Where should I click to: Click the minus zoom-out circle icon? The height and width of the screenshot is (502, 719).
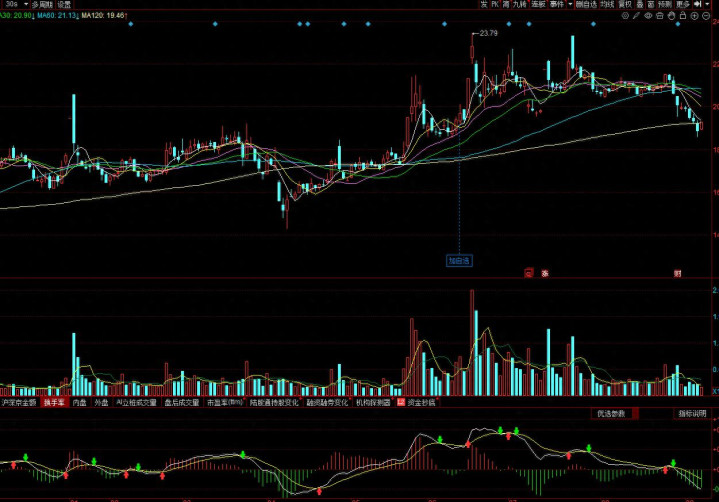pos(706,16)
